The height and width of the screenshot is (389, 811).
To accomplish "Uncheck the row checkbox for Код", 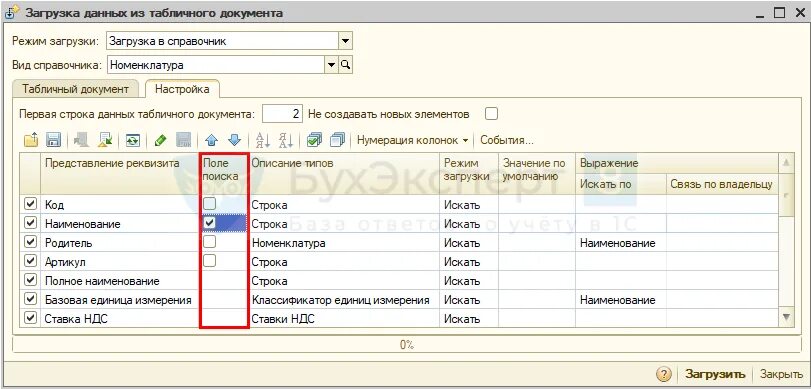I will pyautogui.click(x=31, y=204).
